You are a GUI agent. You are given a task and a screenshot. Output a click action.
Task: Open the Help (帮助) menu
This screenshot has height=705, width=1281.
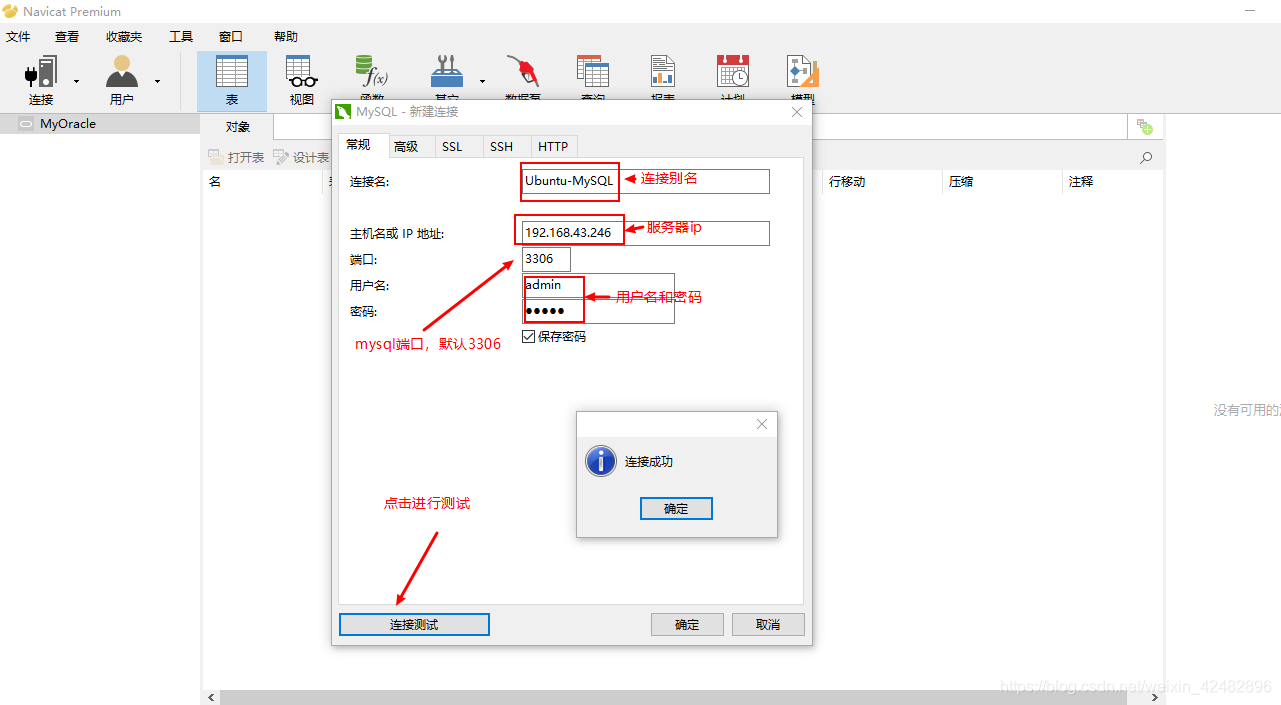pos(286,37)
